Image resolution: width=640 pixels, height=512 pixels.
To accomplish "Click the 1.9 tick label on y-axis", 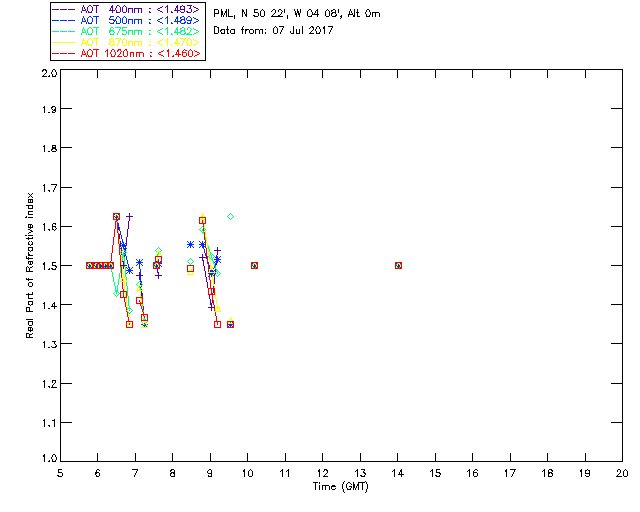I will [49, 109].
